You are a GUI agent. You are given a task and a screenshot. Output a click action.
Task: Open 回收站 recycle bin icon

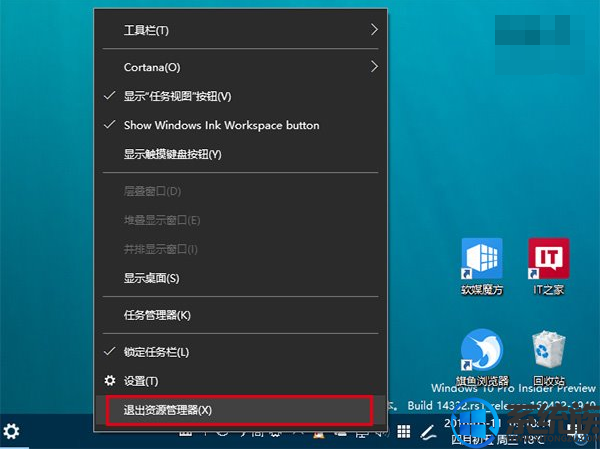click(x=548, y=357)
